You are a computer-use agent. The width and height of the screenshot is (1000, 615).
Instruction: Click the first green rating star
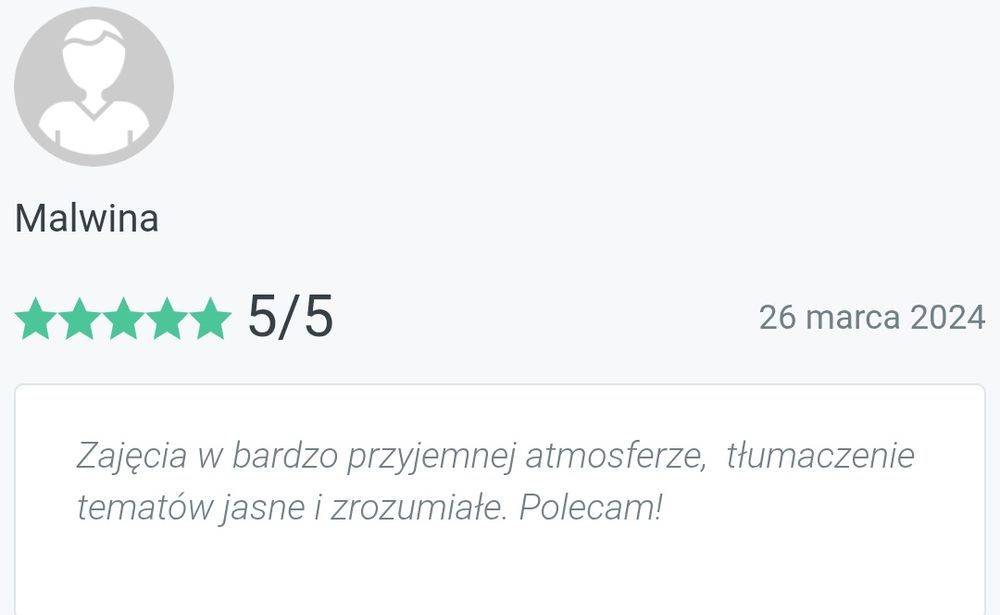[34, 318]
